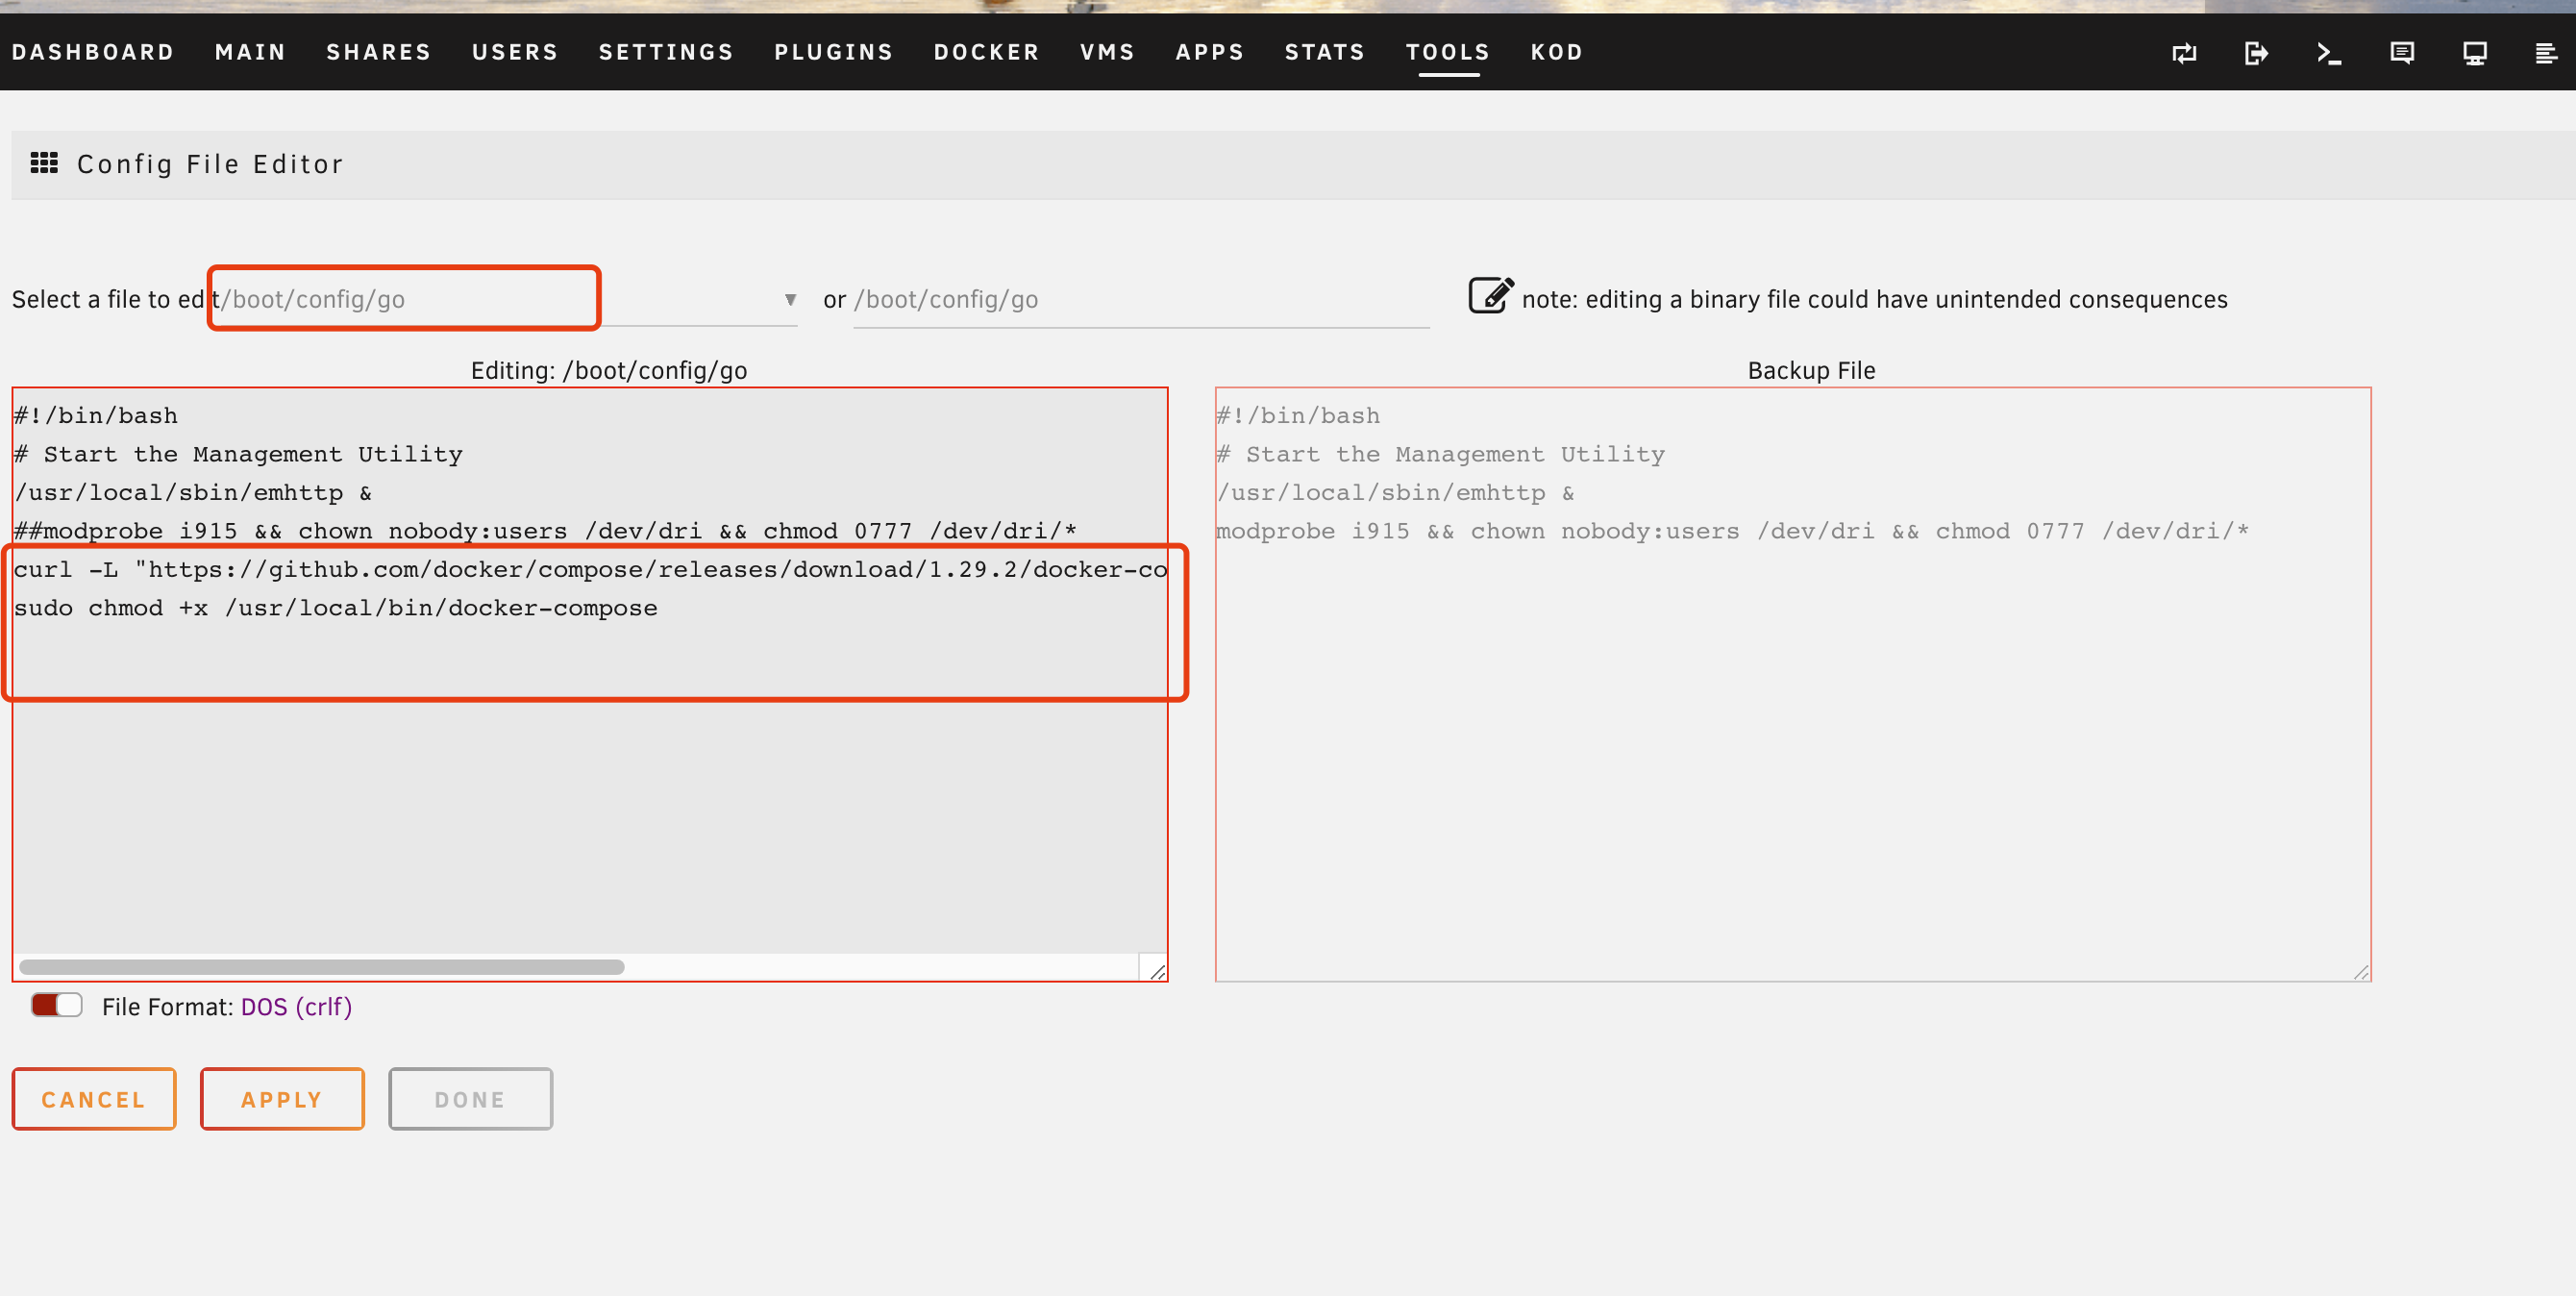Click the Editing: /boot/config/go label
2576x1296 pixels.
(609, 370)
